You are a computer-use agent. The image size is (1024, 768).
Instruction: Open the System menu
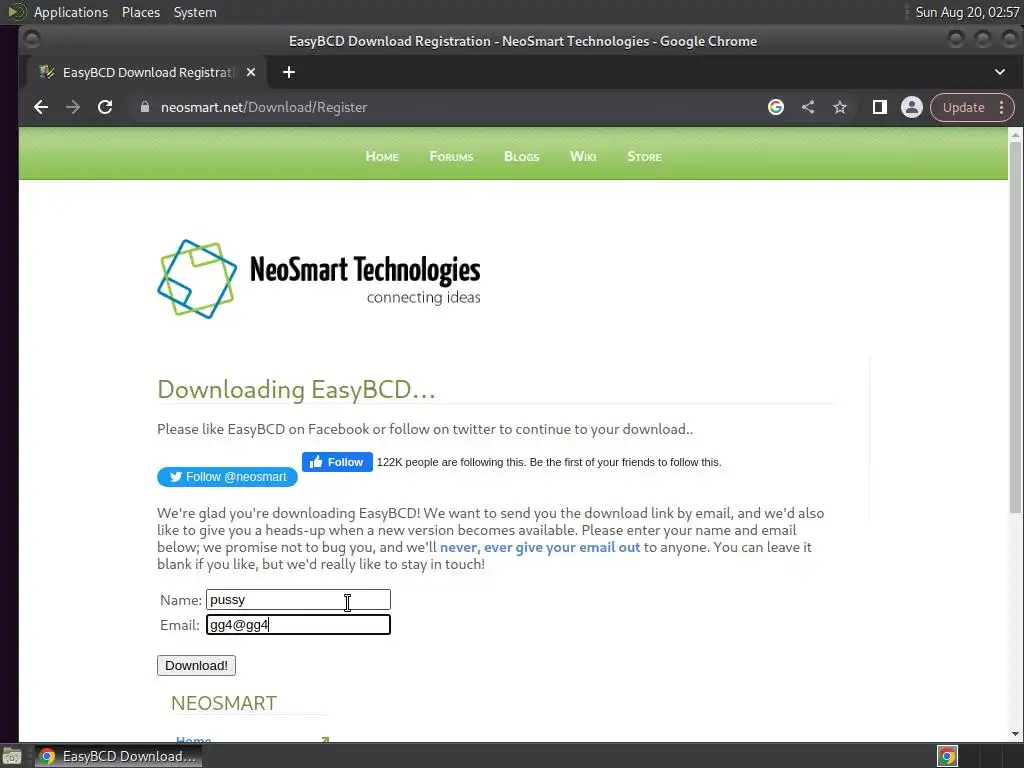point(195,12)
